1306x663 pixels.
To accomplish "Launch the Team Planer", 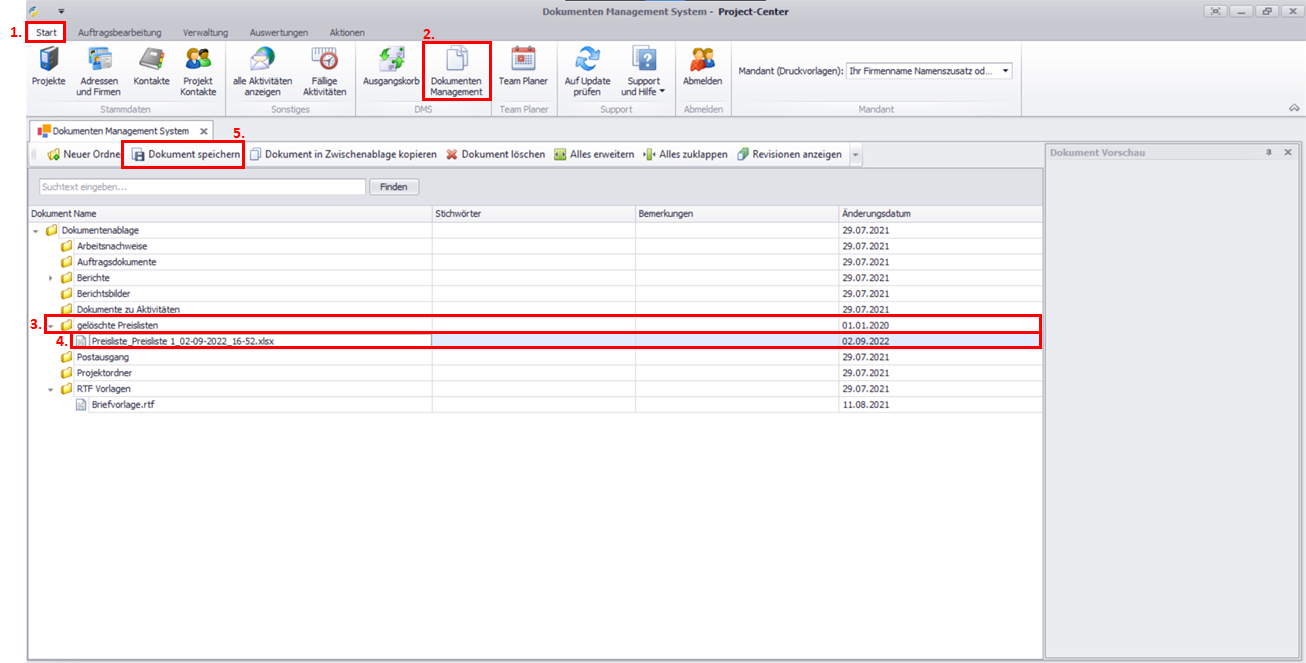I will (523, 68).
